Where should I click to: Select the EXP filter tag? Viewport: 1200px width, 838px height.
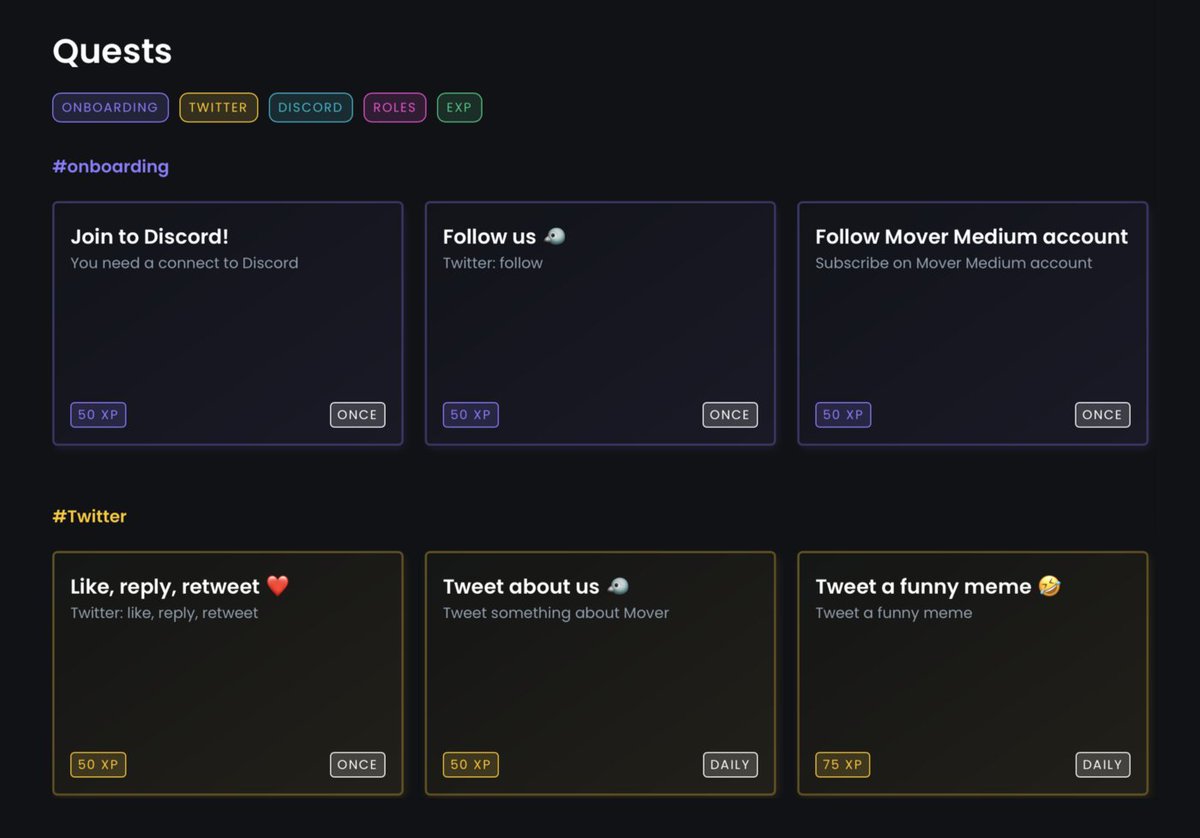(x=459, y=107)
